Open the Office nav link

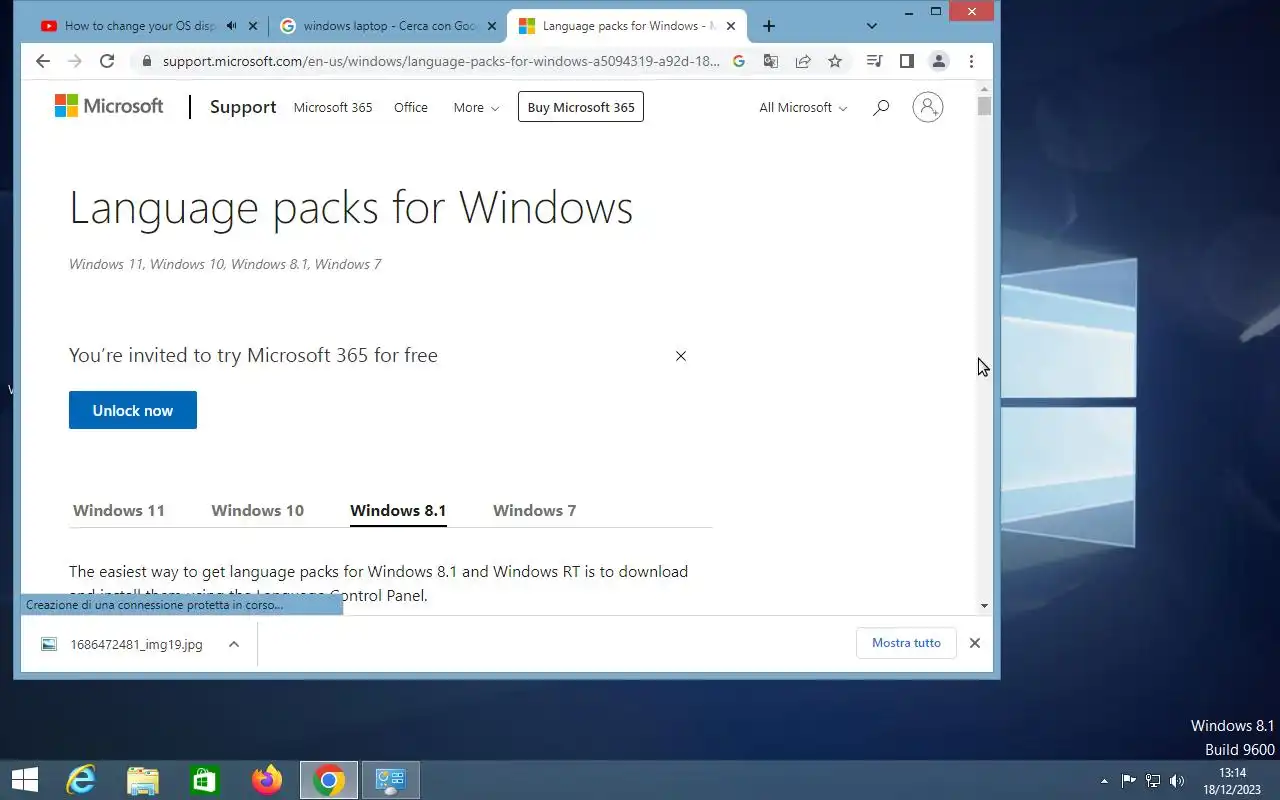pyautogui.click(x=411, y=107)
